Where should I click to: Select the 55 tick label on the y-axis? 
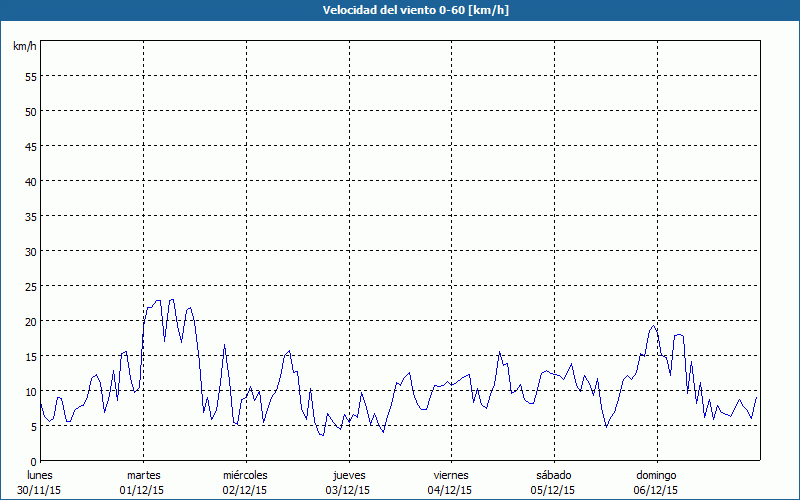click(x=30, y=76)
